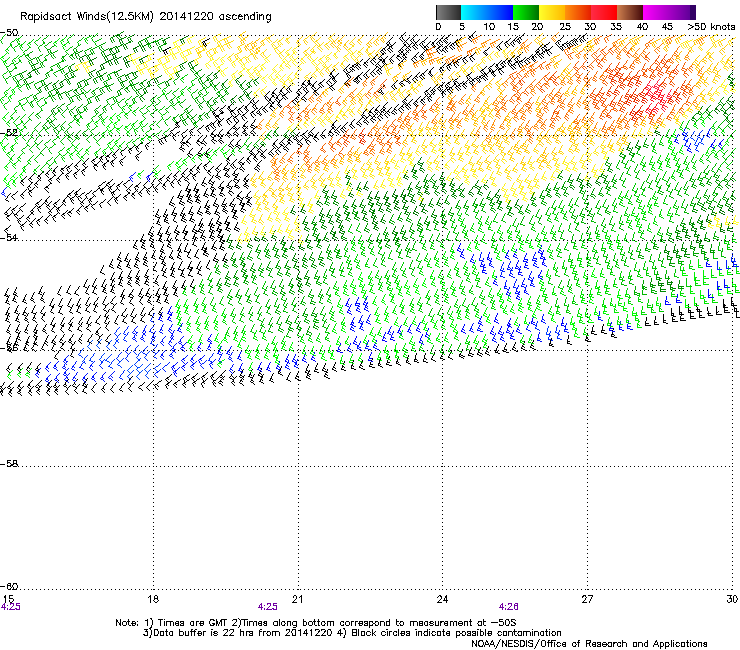
Task: Click the '-54' latitude label
Action: pyautogui.click(x=9, y=237)
